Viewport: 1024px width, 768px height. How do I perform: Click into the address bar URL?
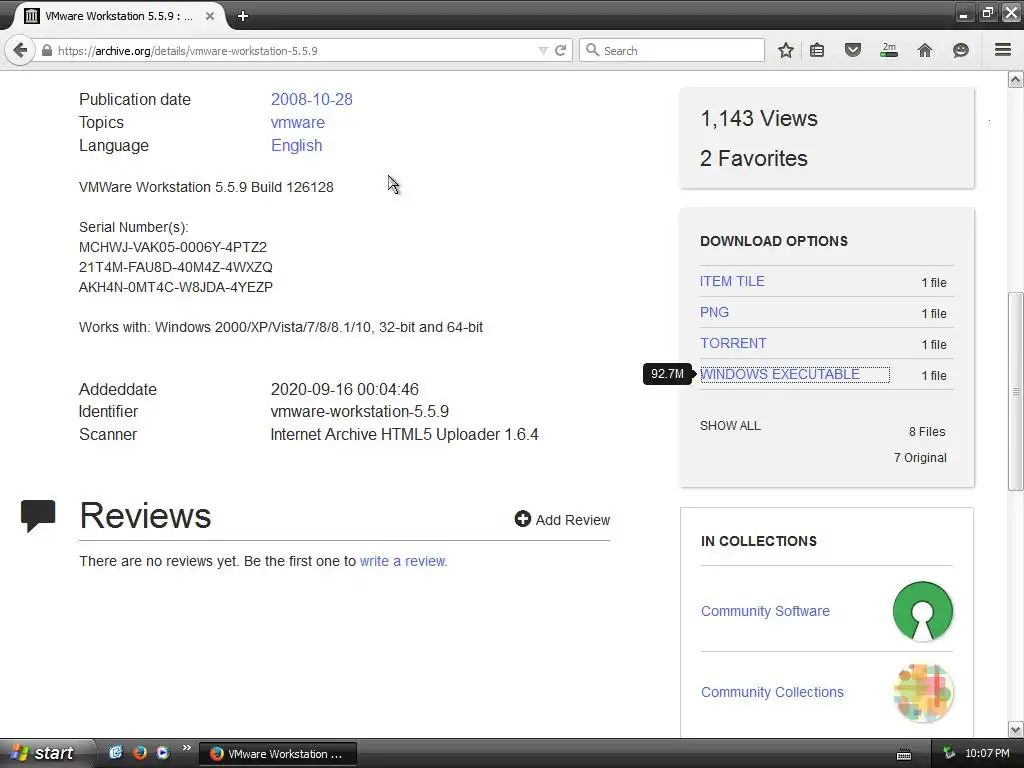(x=294, y=50)
